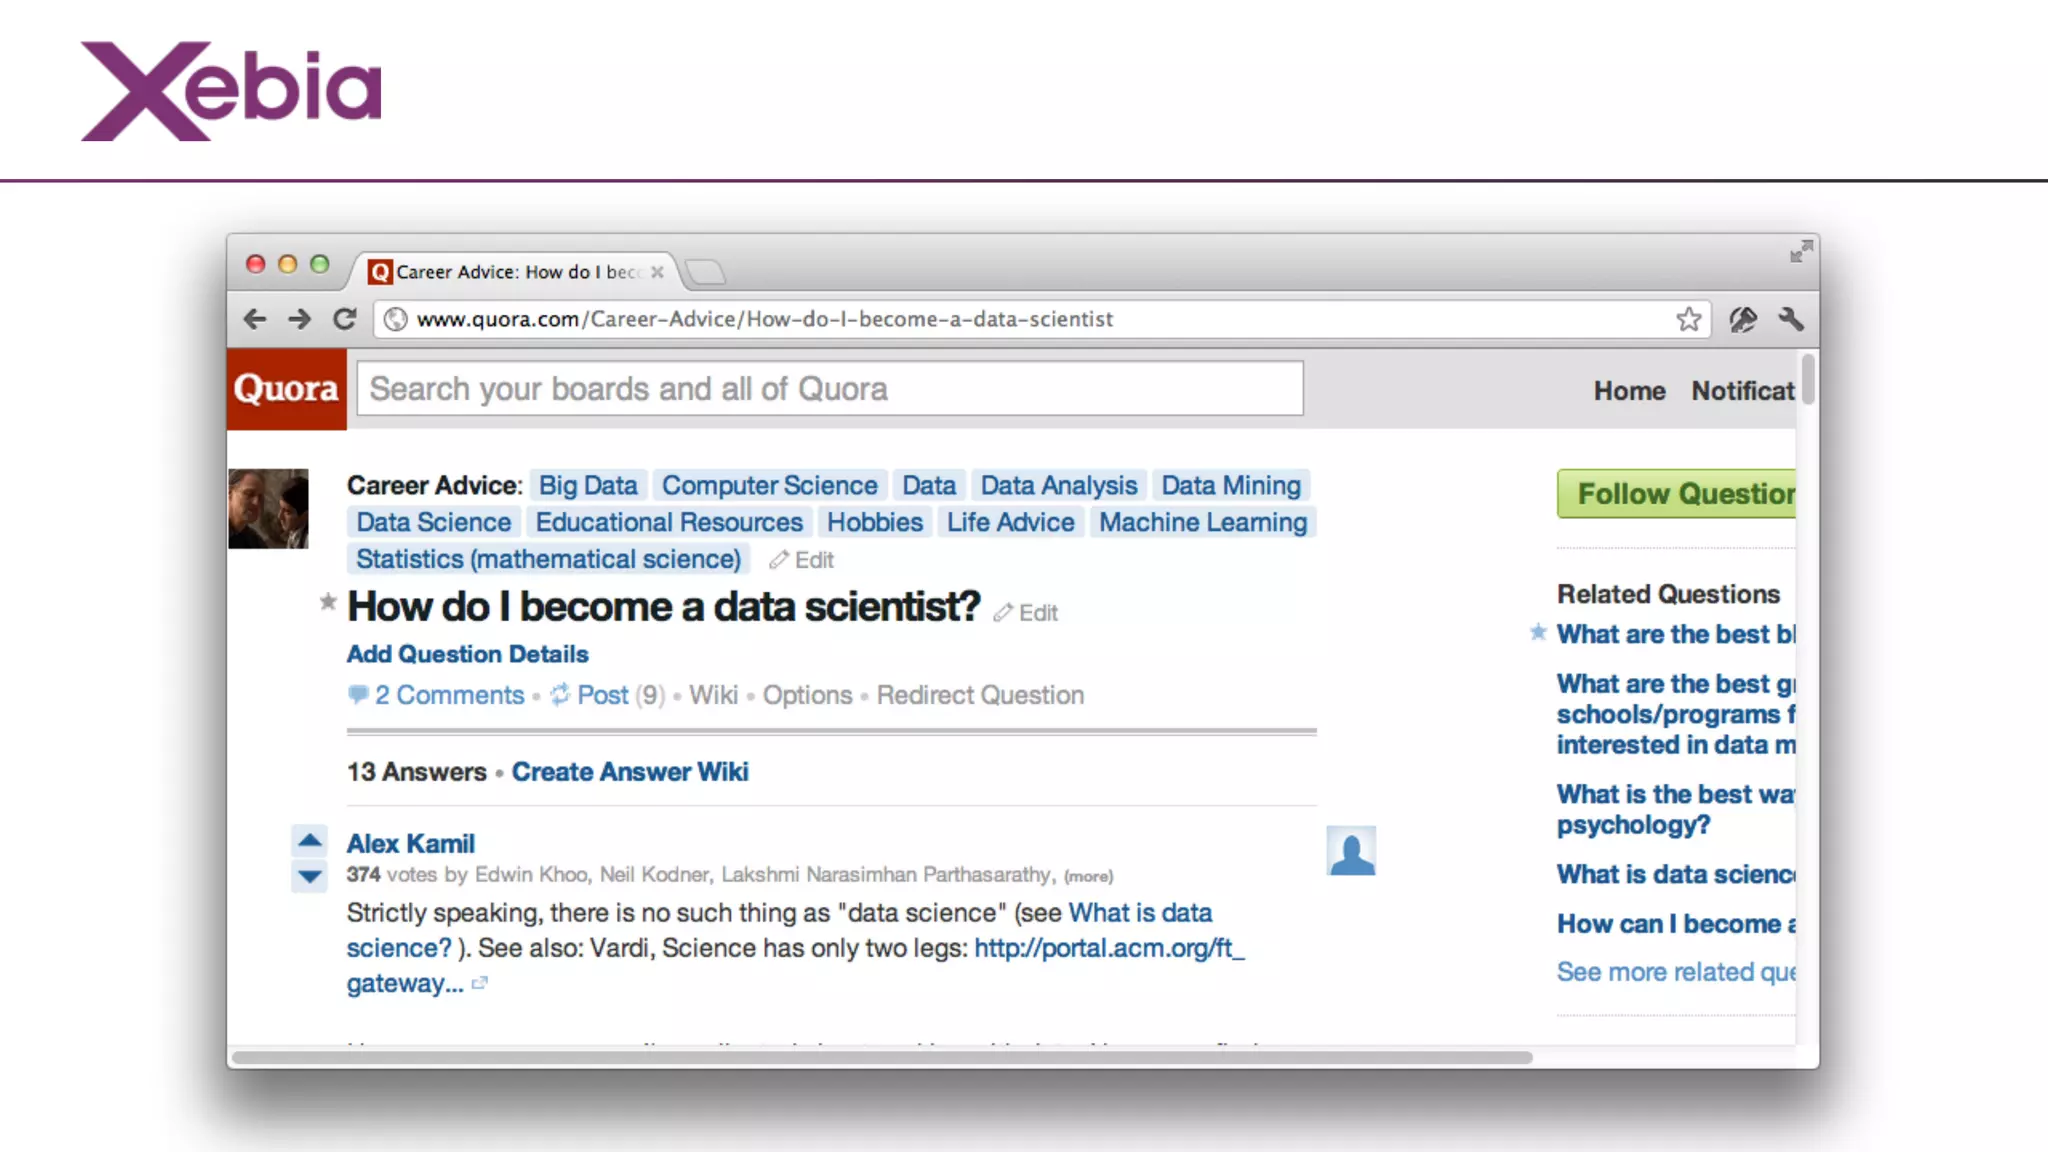Open the Machine Learning topic tag
This screenshot has width=2048, height=1152.
(1203, 522)
